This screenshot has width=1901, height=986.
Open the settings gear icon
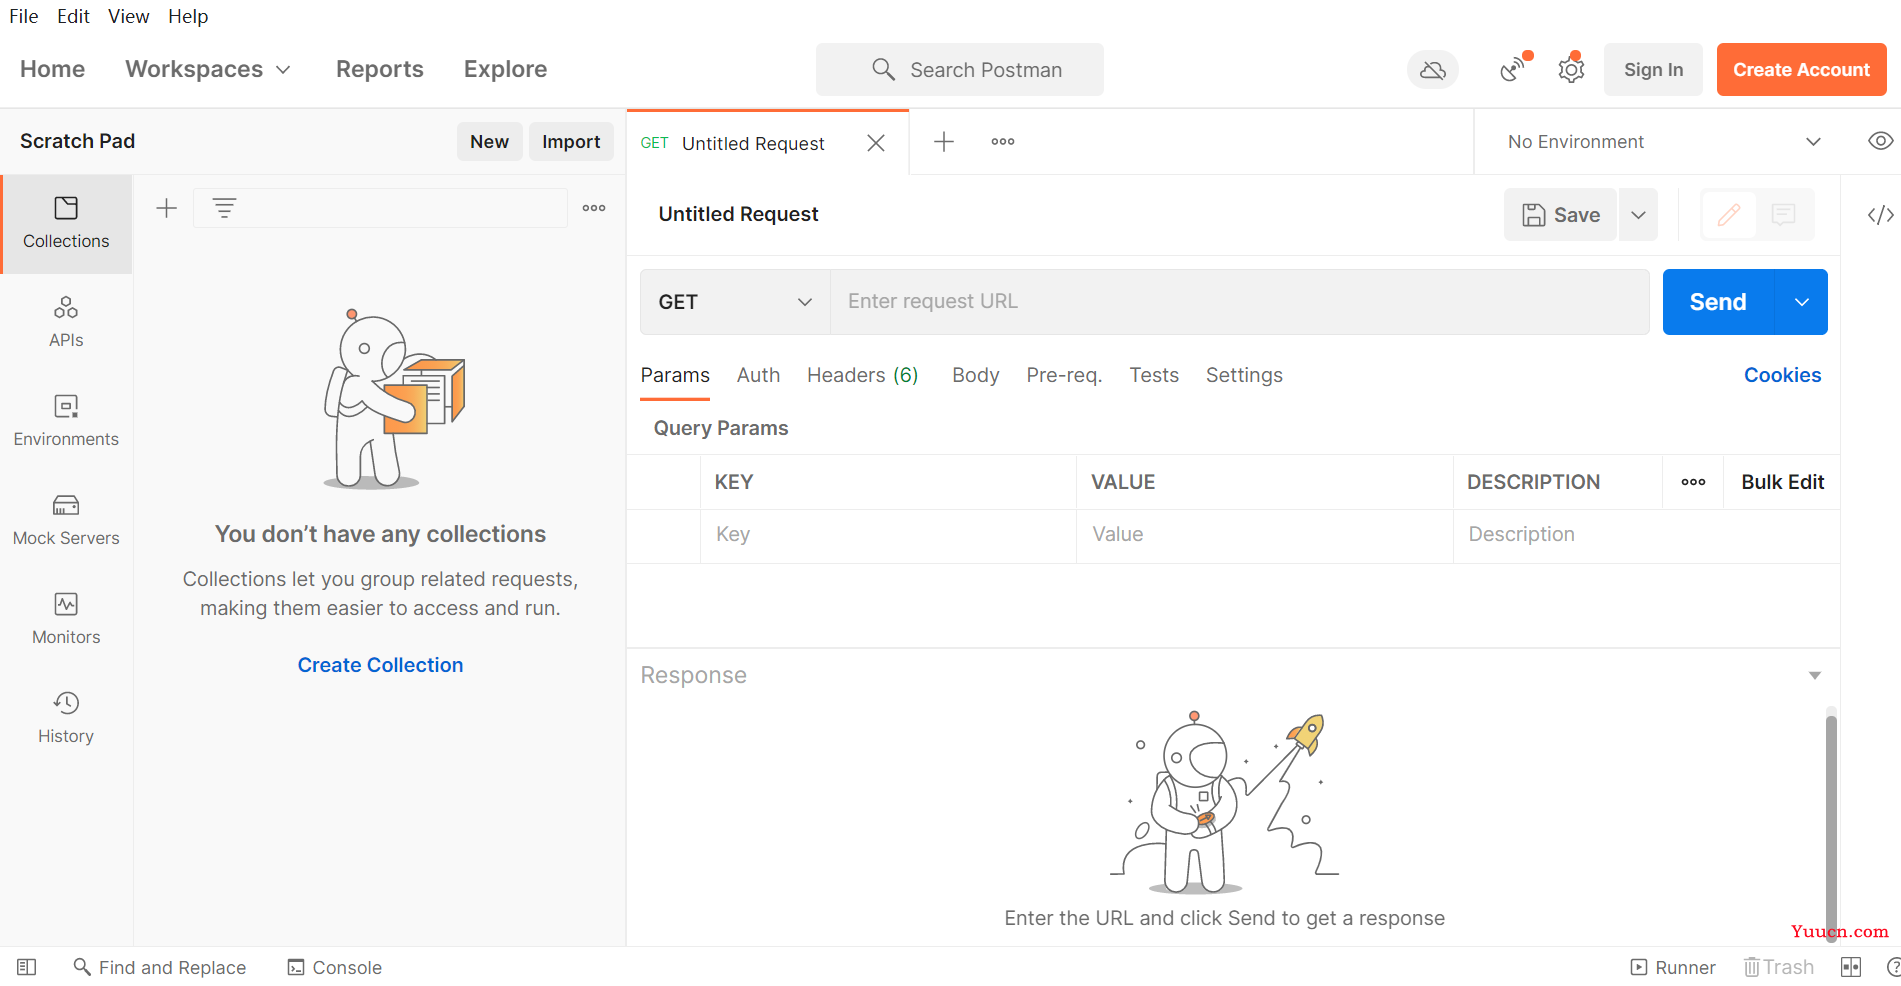coord(1571,70)
